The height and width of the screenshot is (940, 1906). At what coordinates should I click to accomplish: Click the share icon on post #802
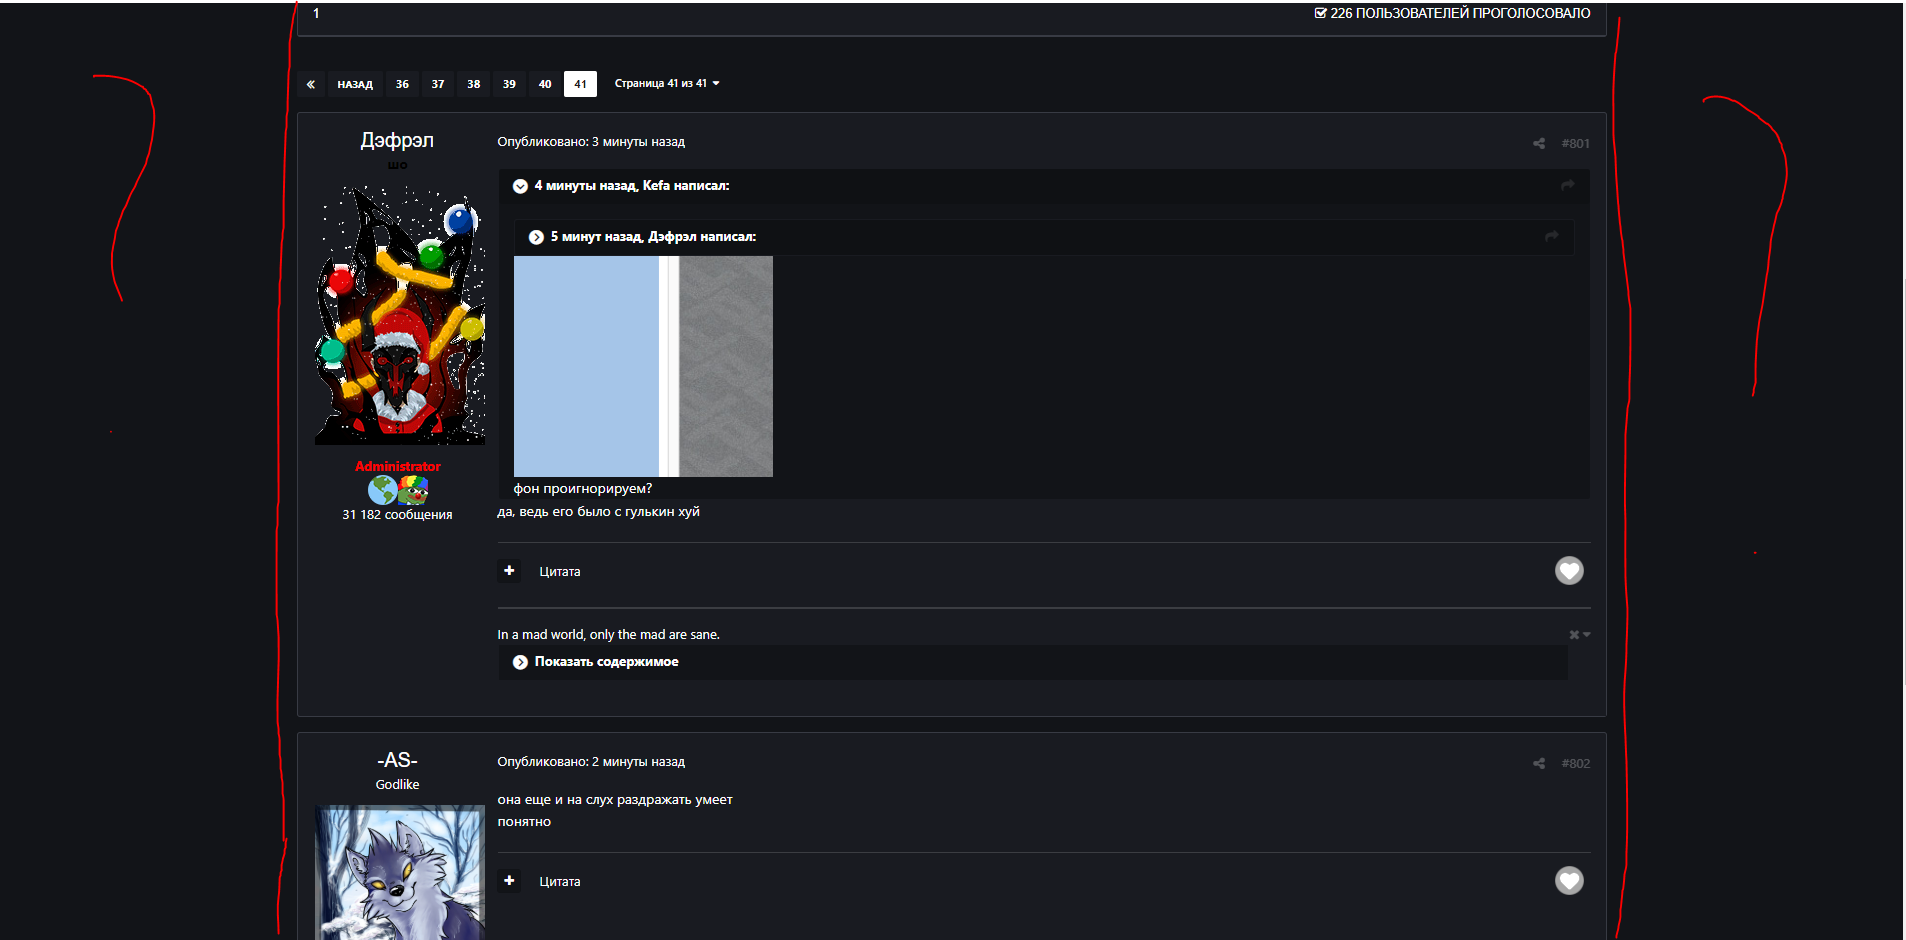pos(1537,762)
